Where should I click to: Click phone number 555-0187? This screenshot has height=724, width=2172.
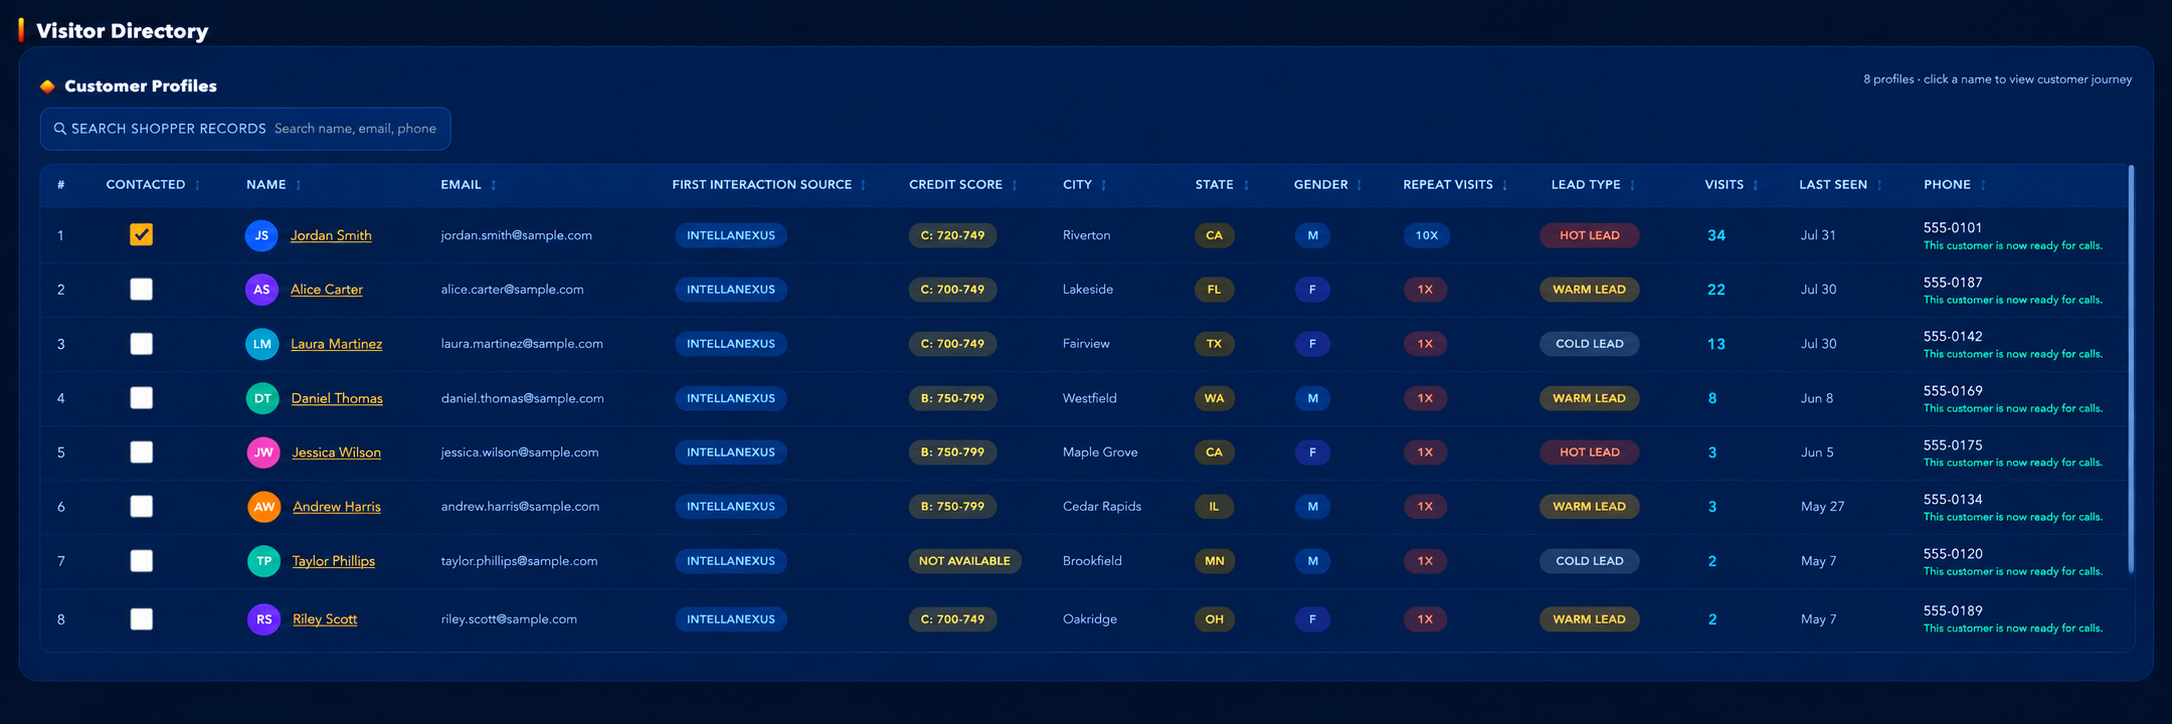[x=1952, y=283]
